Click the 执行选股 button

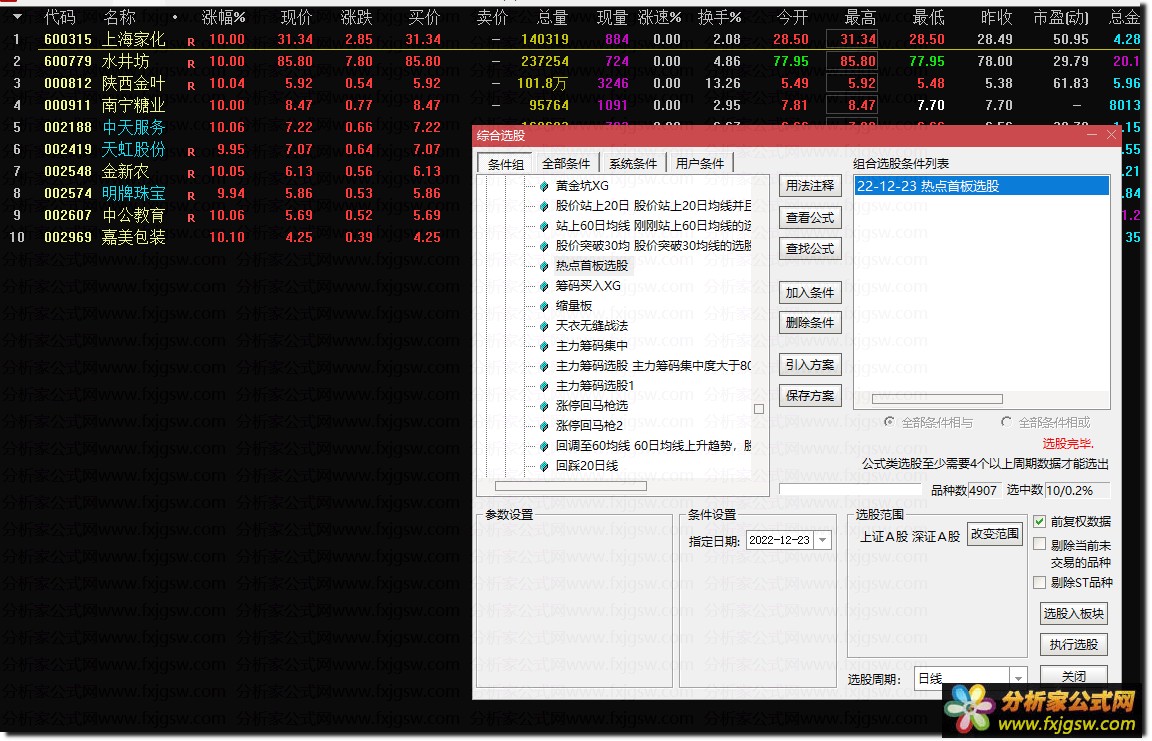pos(1073,645)
